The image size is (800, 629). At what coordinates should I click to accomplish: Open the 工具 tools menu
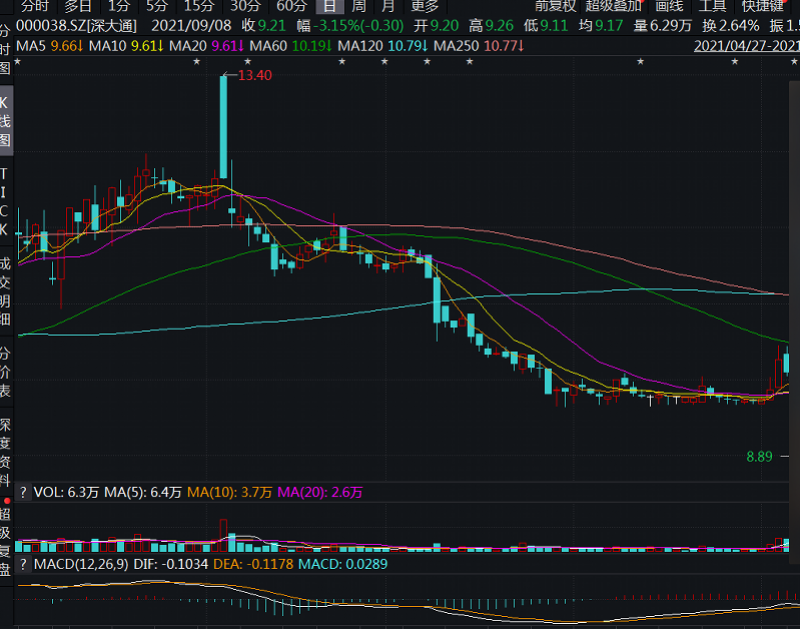coord(711,6)
